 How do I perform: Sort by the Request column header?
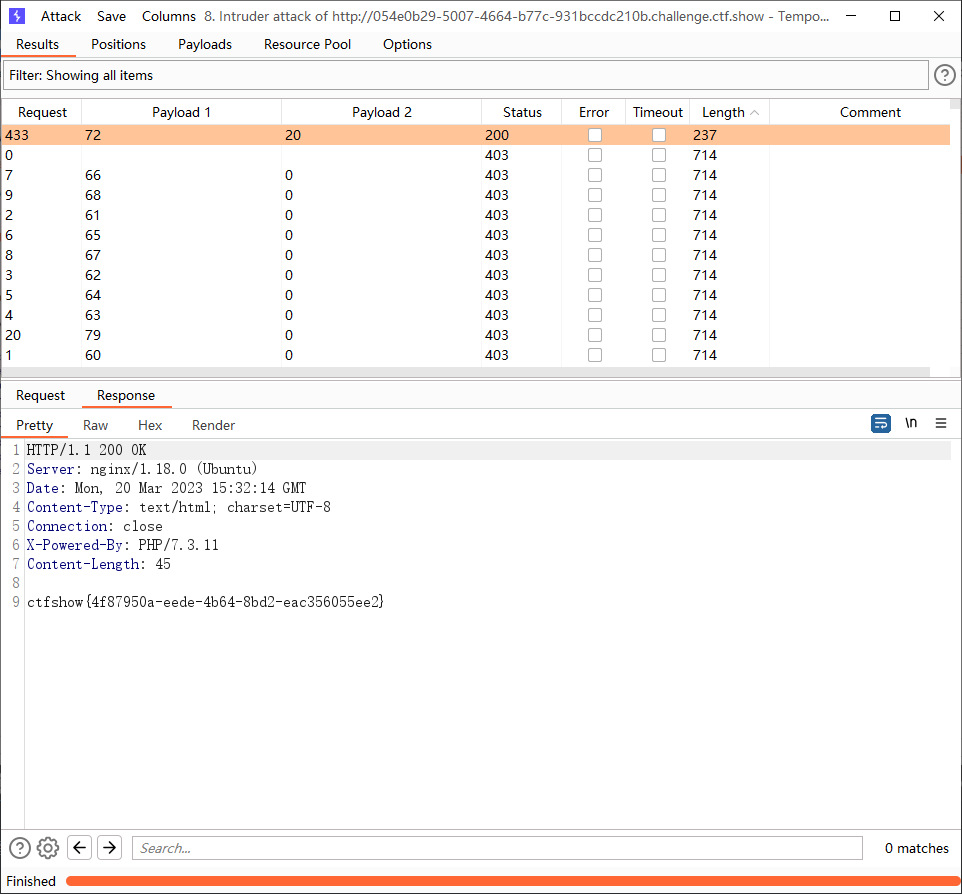pos(42,112)
